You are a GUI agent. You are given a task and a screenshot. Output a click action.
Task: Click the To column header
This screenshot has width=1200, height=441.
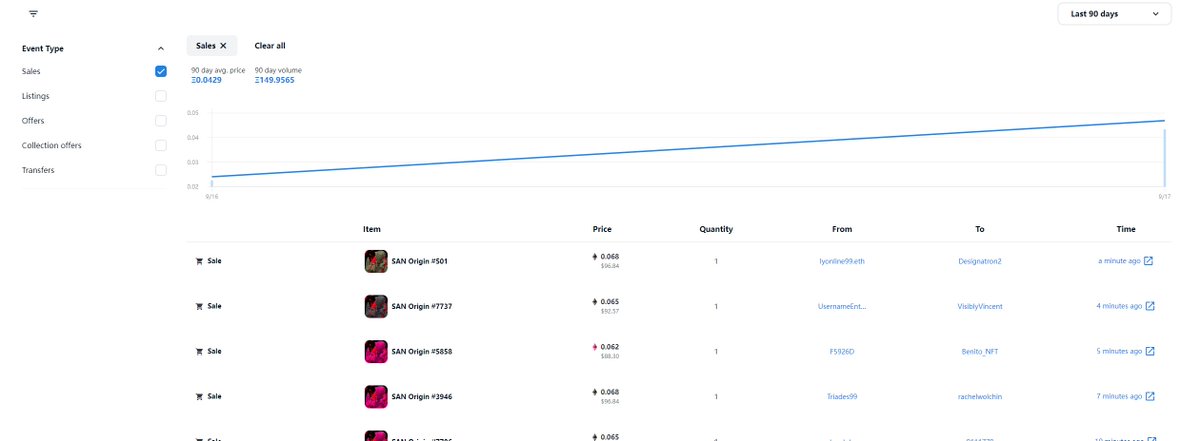coord(979,229)
